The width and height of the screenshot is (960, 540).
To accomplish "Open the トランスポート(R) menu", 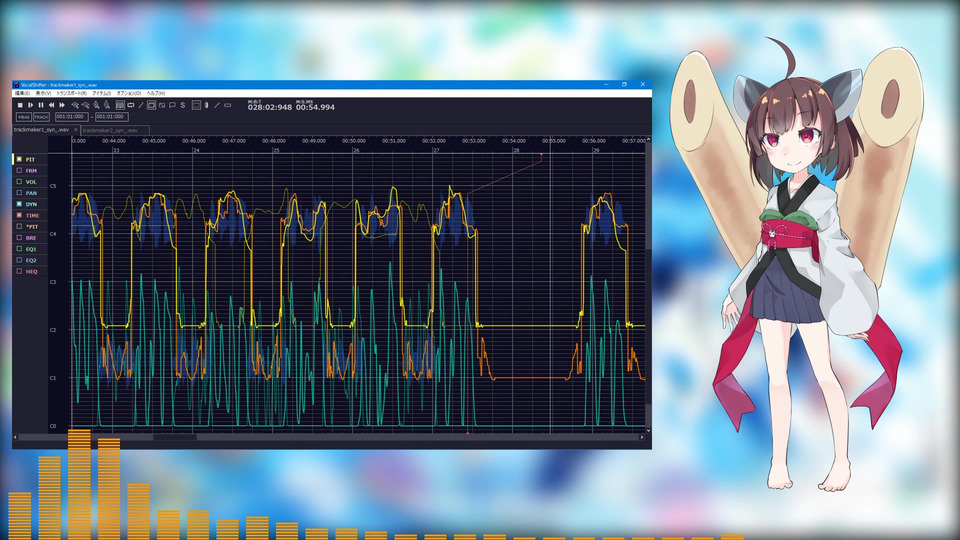I will (x=72, y=94).
